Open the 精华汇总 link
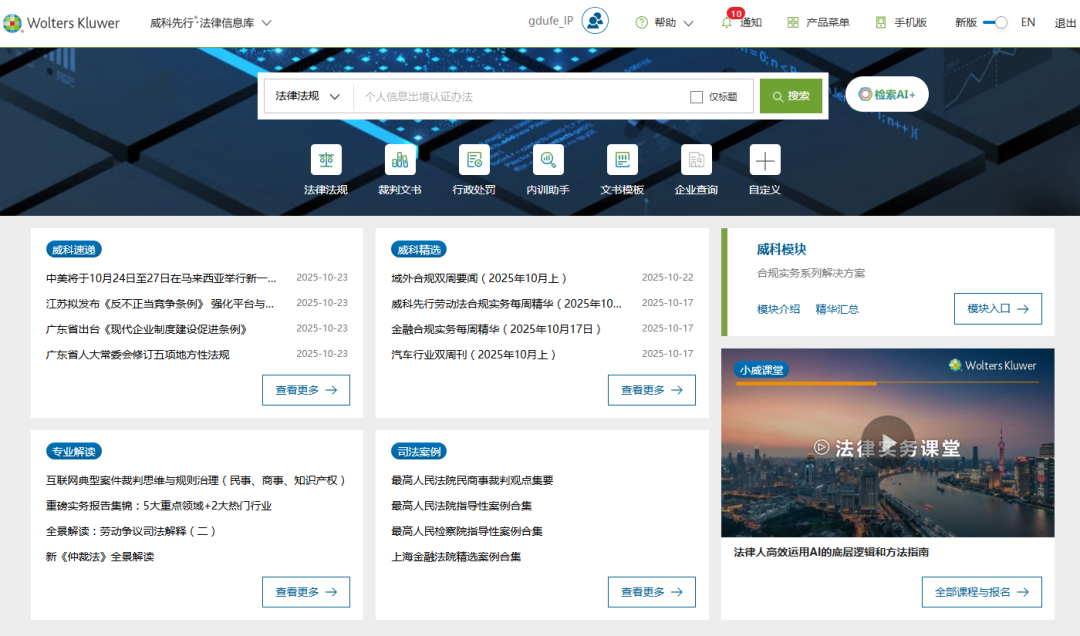The height and width of the screenshot is (636, 1080). 837,309
